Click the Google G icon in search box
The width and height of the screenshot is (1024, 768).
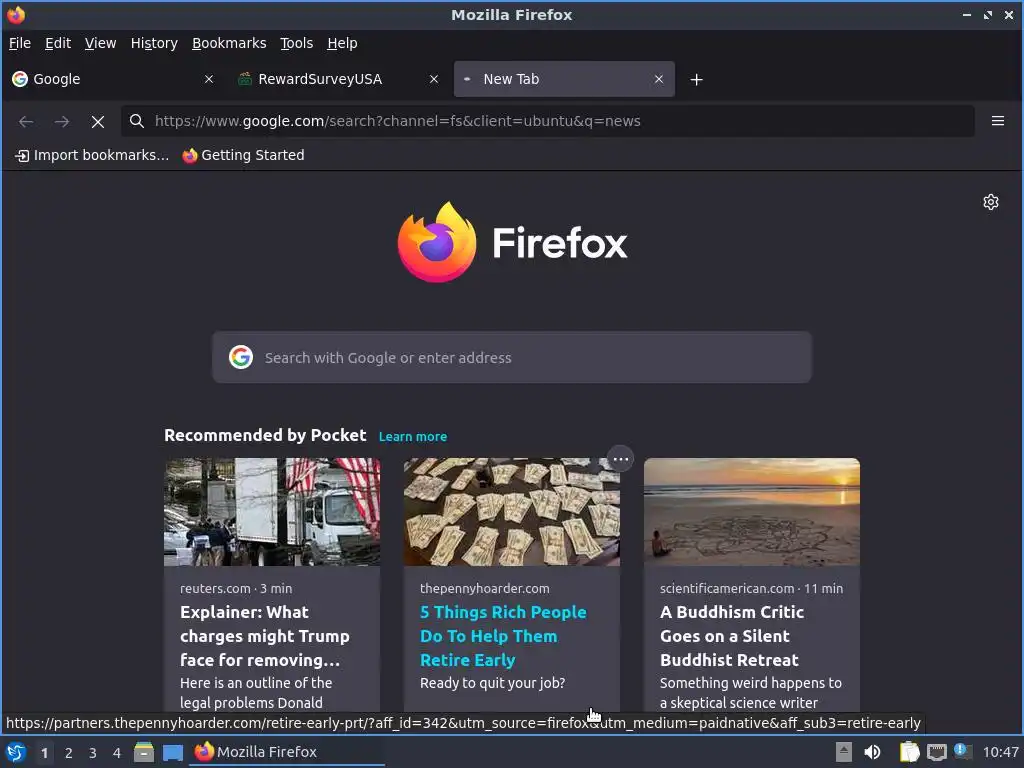241,357
